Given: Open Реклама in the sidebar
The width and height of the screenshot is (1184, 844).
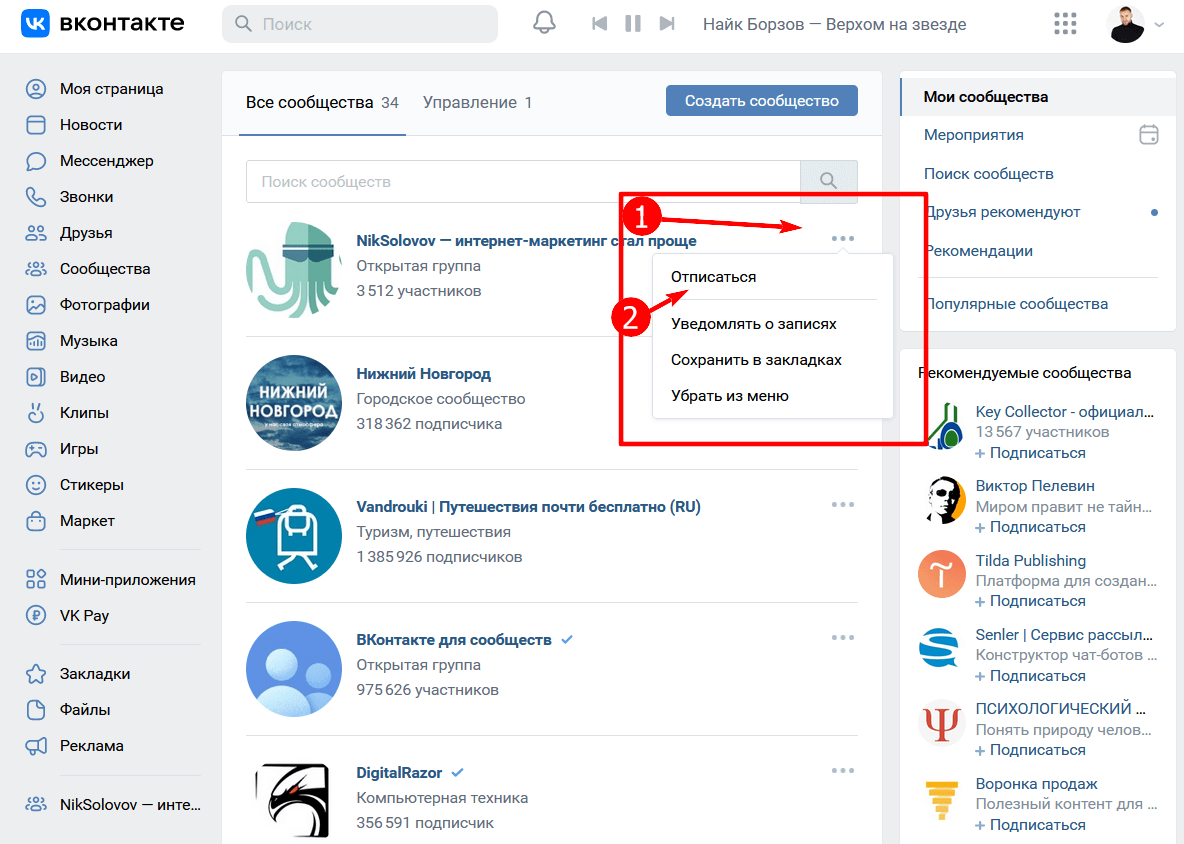Looking at the screenshot, I should [91, 746].
